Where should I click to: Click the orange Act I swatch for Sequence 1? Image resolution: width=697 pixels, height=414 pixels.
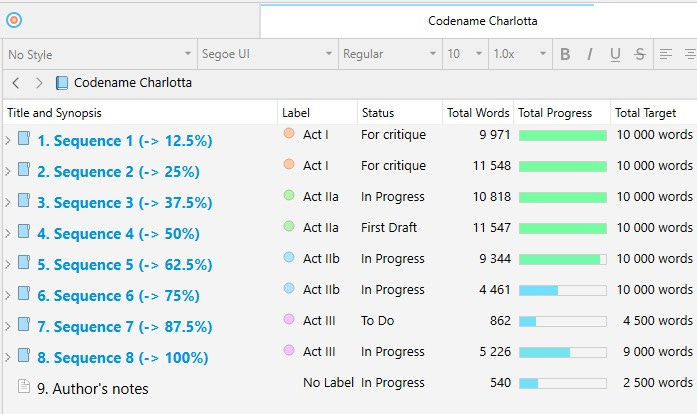[289, 133]
